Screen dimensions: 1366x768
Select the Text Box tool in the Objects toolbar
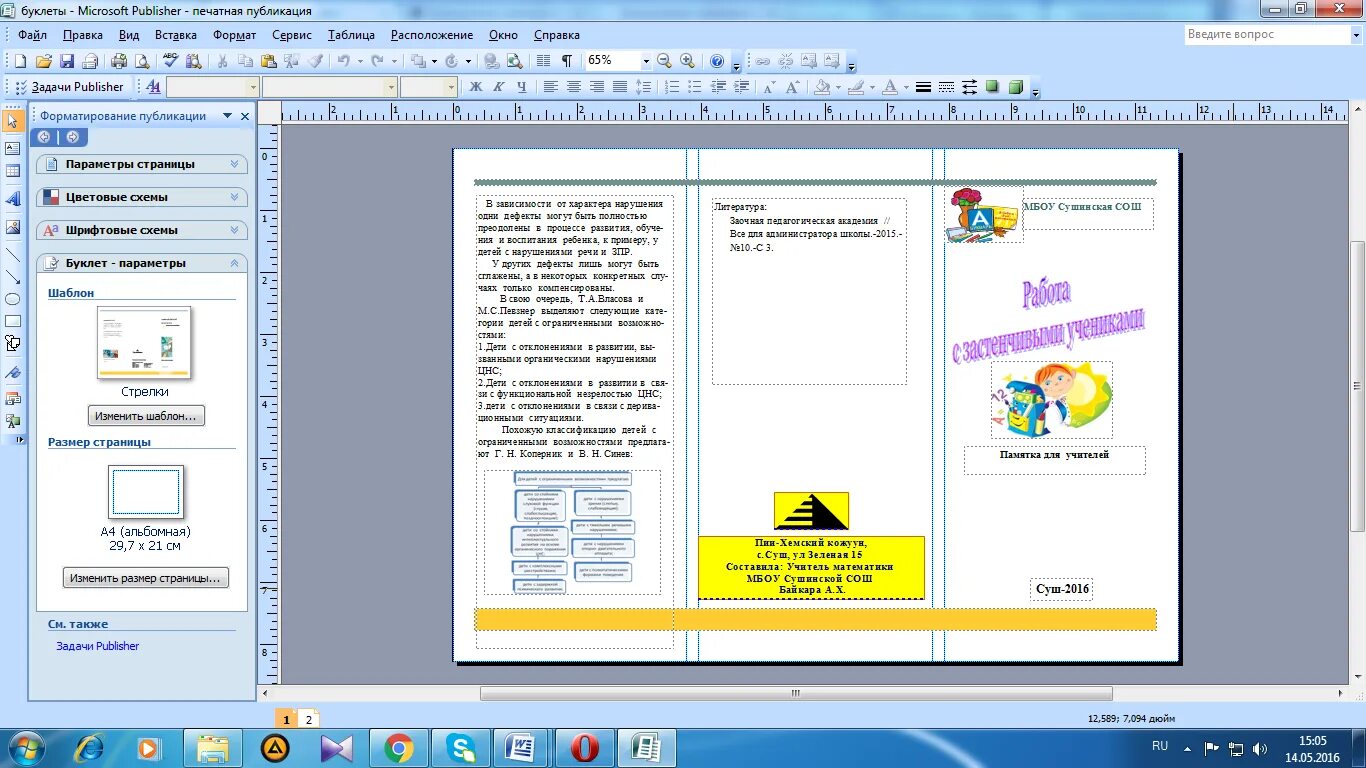click(x=13, y=148)
